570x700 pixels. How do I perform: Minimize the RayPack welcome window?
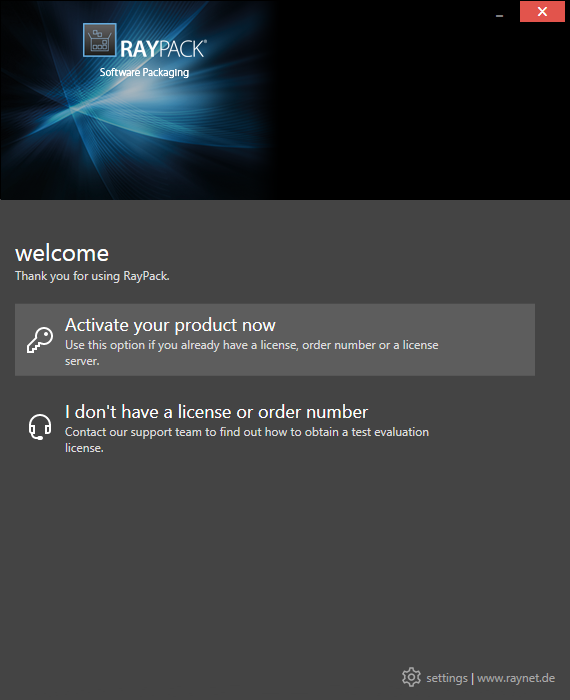(499, 16)
